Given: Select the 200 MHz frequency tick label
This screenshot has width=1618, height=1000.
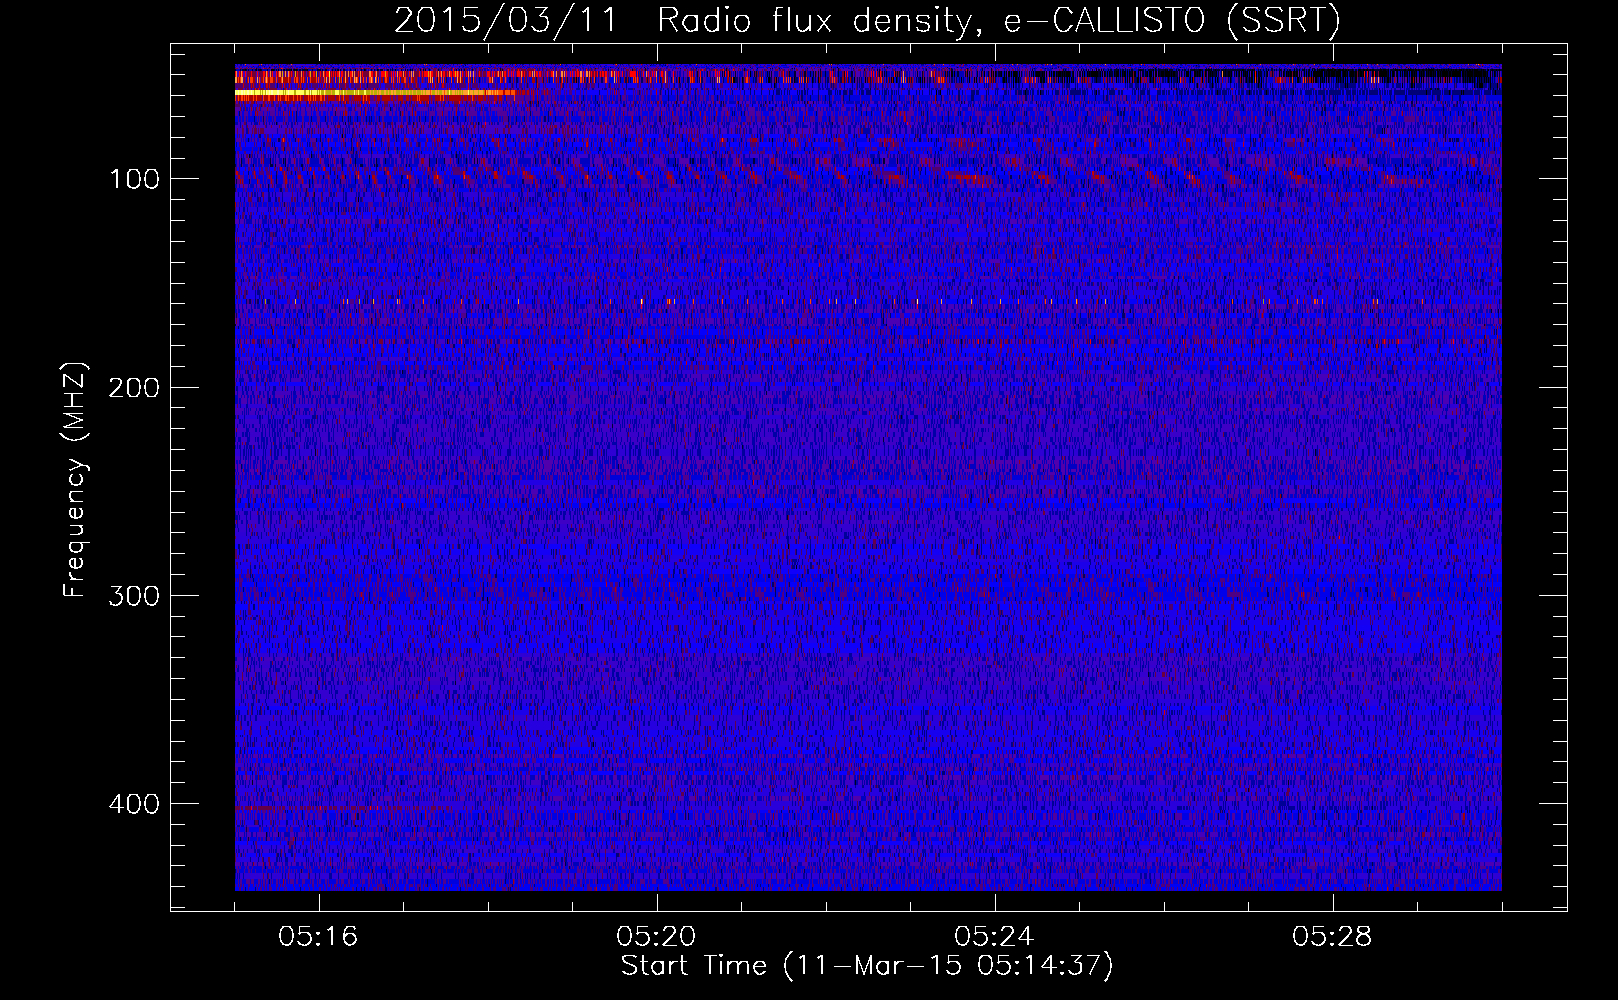Looking at the screenshot, I should tap(134, 387).
